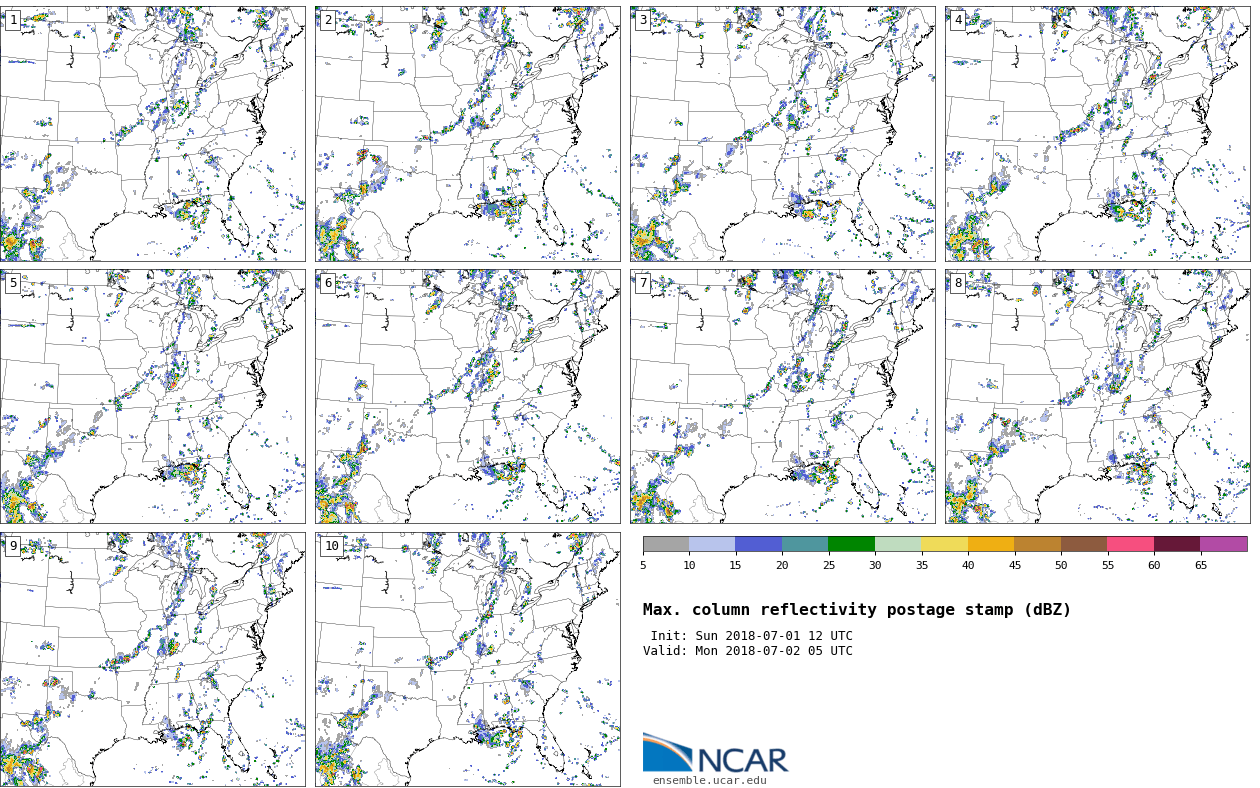
Task: Pick the dark green 25–30 dBZ swatch
Action: pos(851,544)
